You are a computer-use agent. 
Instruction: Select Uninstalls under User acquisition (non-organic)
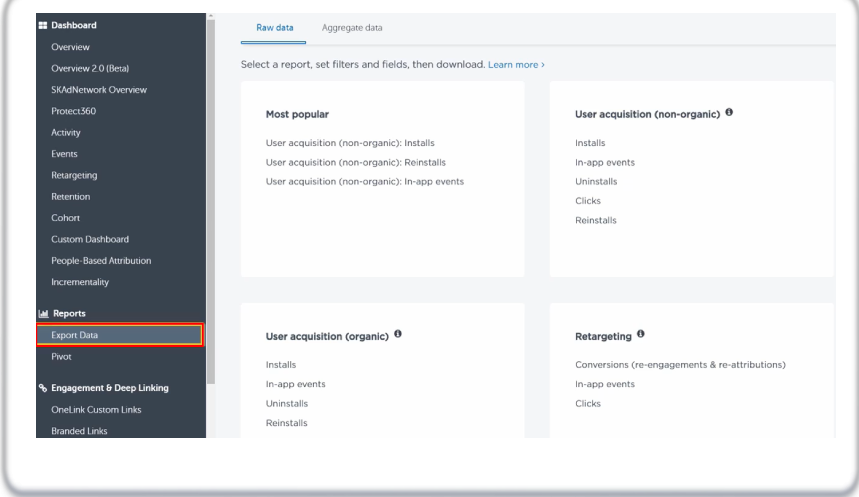coord(596,182)
